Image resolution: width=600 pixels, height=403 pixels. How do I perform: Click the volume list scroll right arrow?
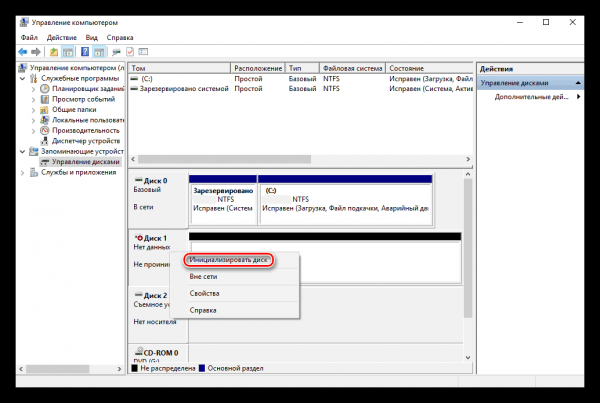click(x=468, y=159)
